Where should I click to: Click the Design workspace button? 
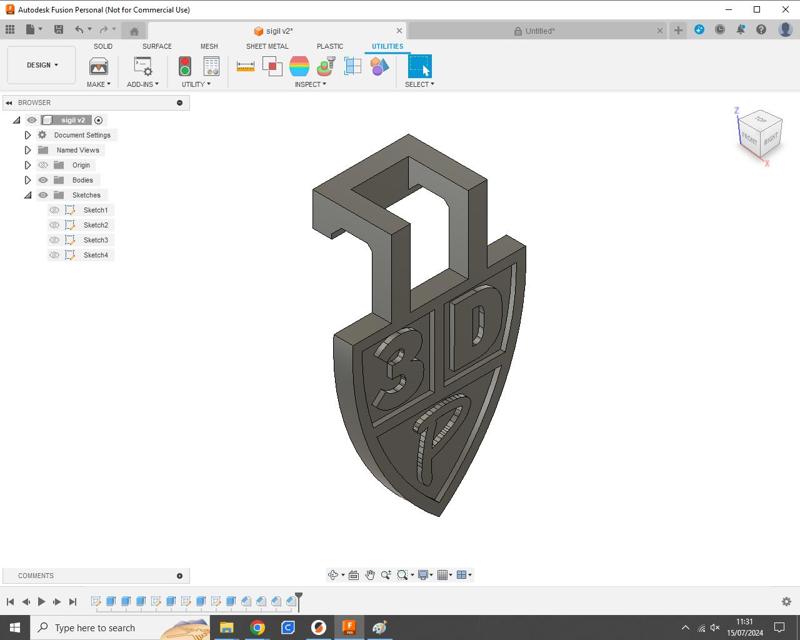[40, 65]
